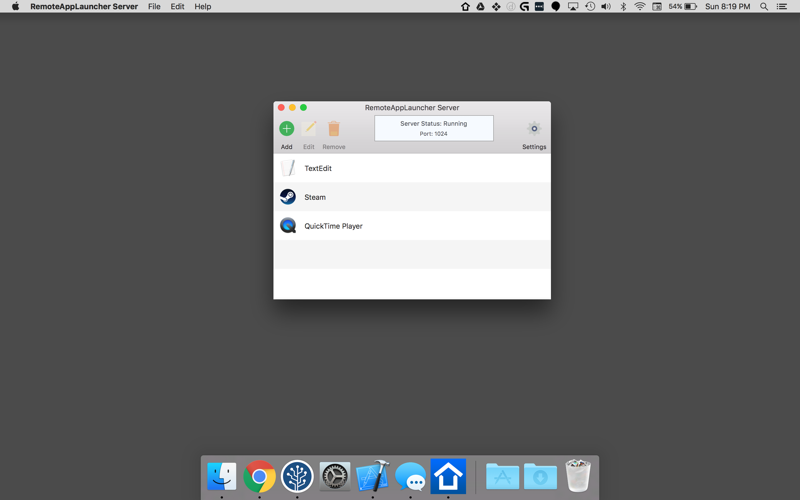Open the Help menu
This screenshot has height=500, width=800.
pos(203,7)
